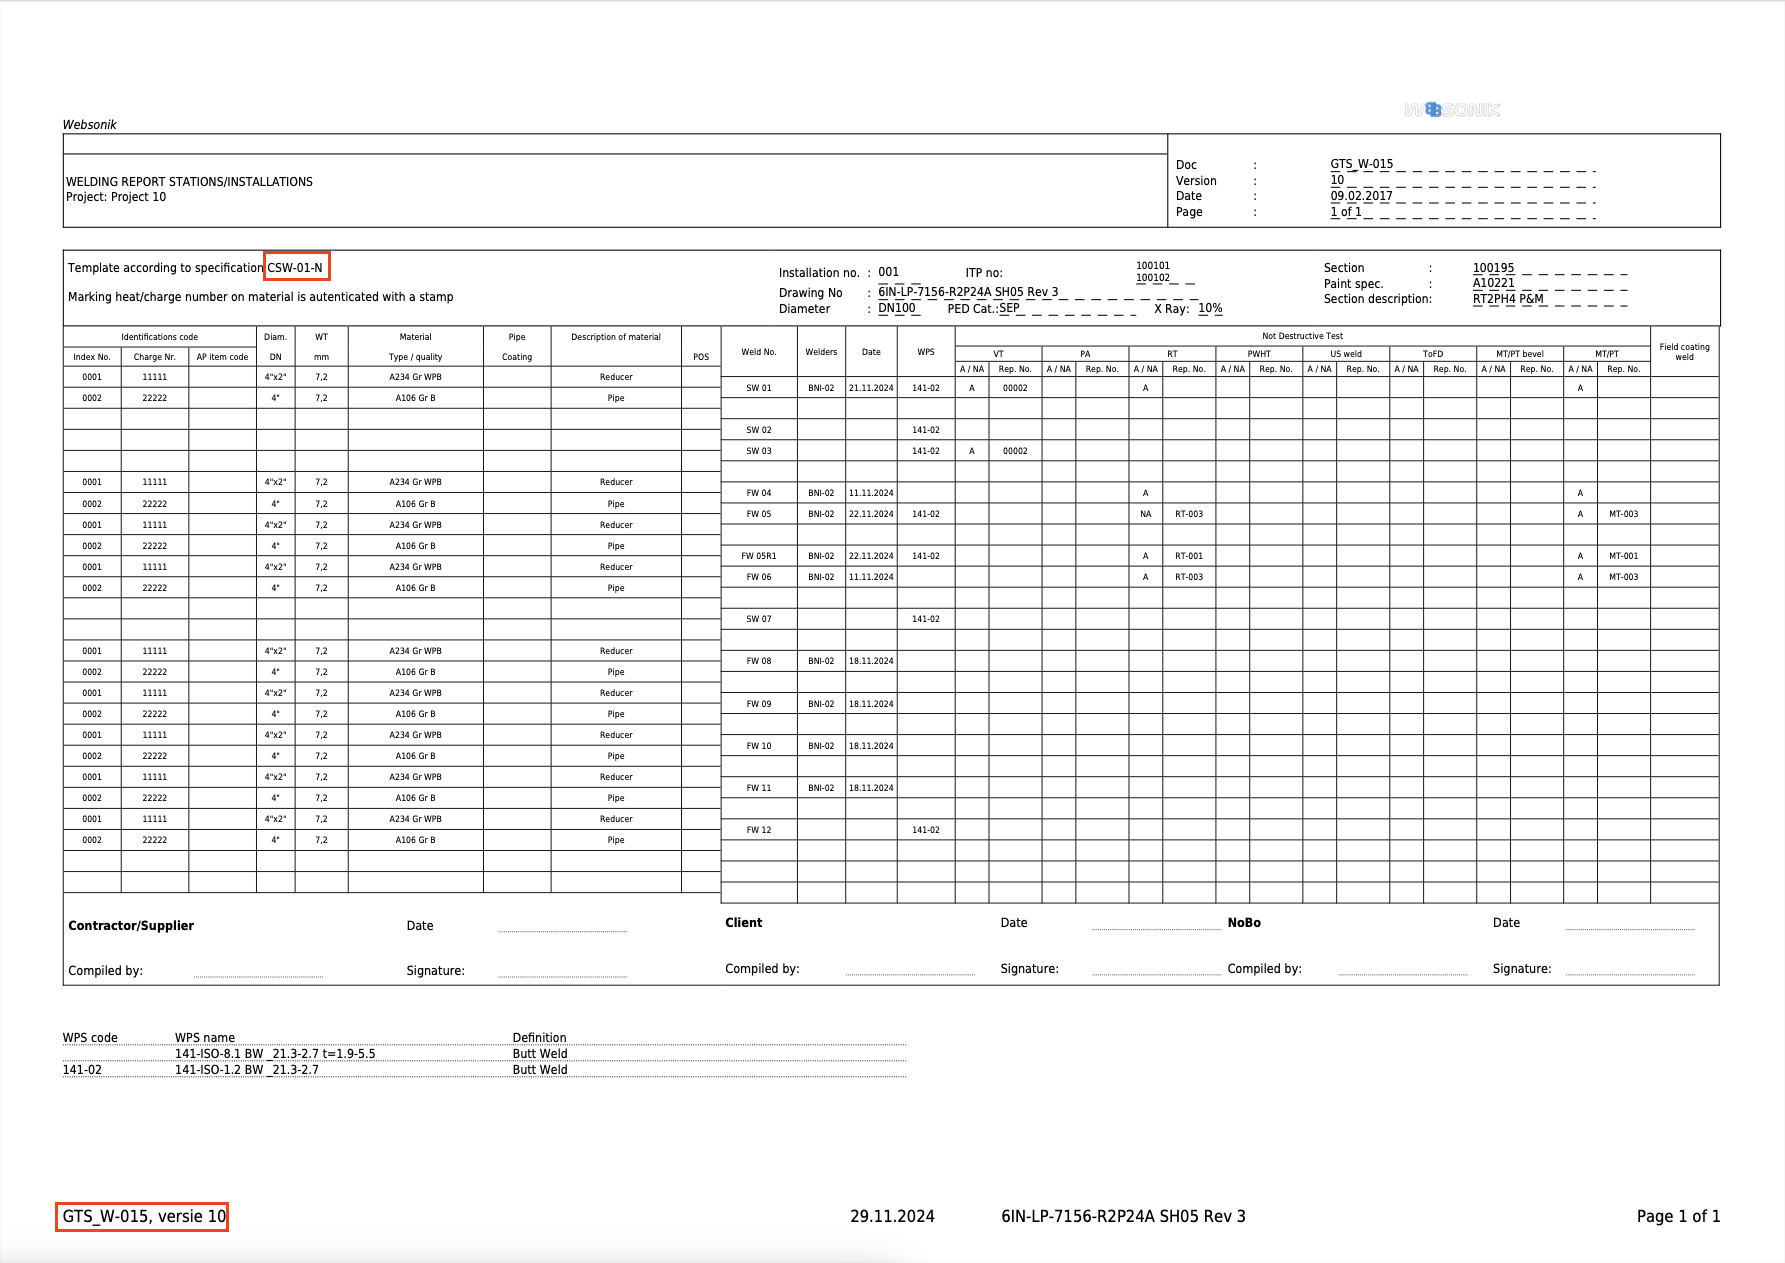The width and height of the screenshot is (1785, 1263).
Task: Click the Contractor/Supplier Date line
Action: pos(562,927)
